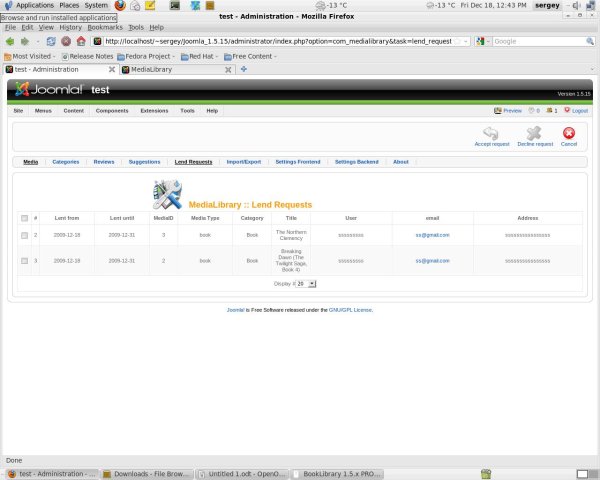The height and width of the screenshot is (480, 600).
Task: Open the terminal icon in top panel
Action: tap(175, 5)
